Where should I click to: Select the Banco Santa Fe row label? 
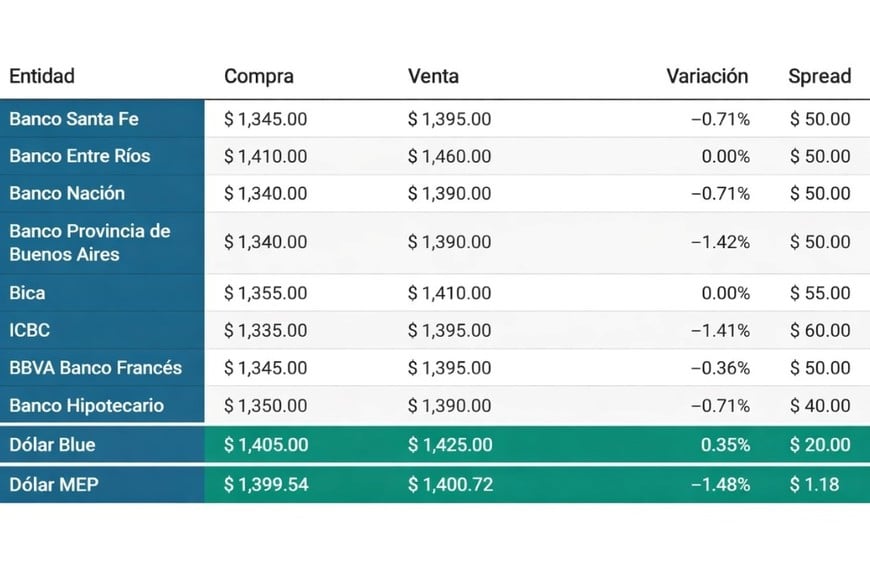pos(74,119)
